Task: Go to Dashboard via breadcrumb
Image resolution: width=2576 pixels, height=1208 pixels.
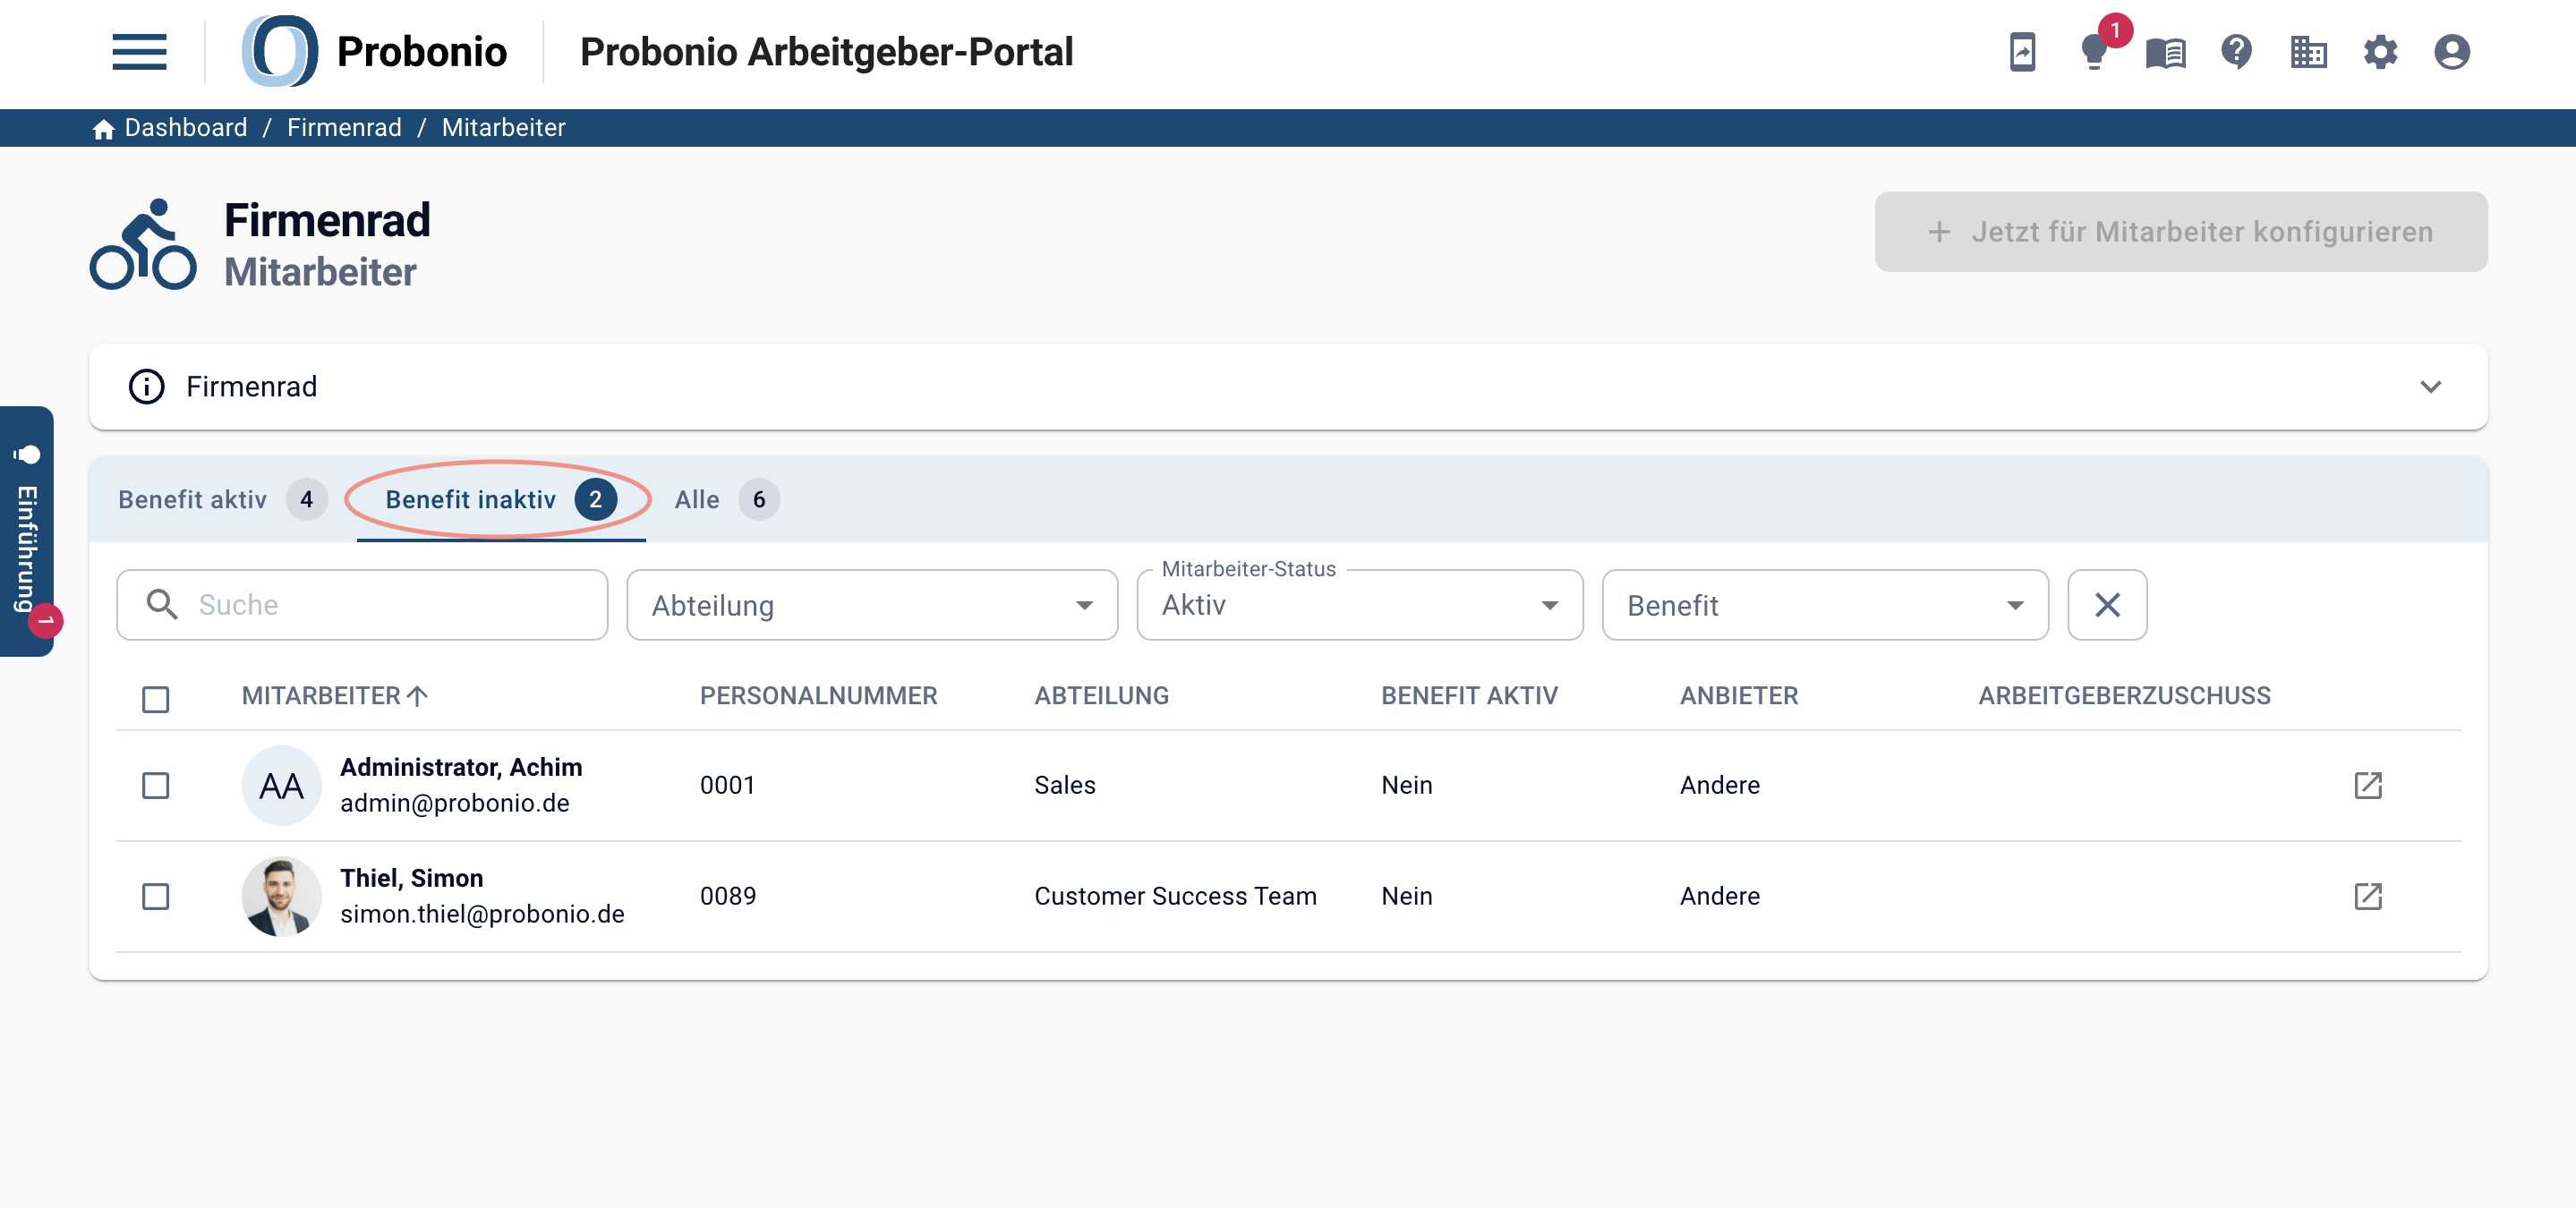Action: click(186, 128)
